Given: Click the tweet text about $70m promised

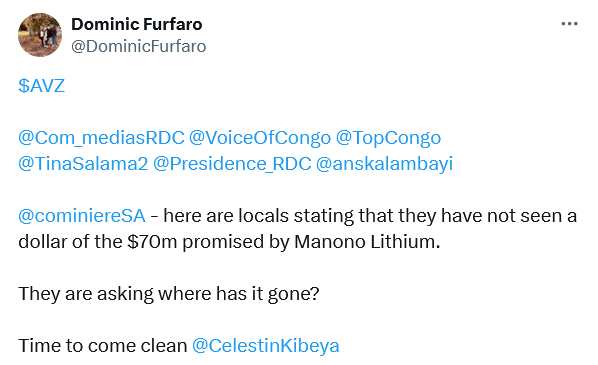Looking at the screenshot, I should tap(297, 228).
